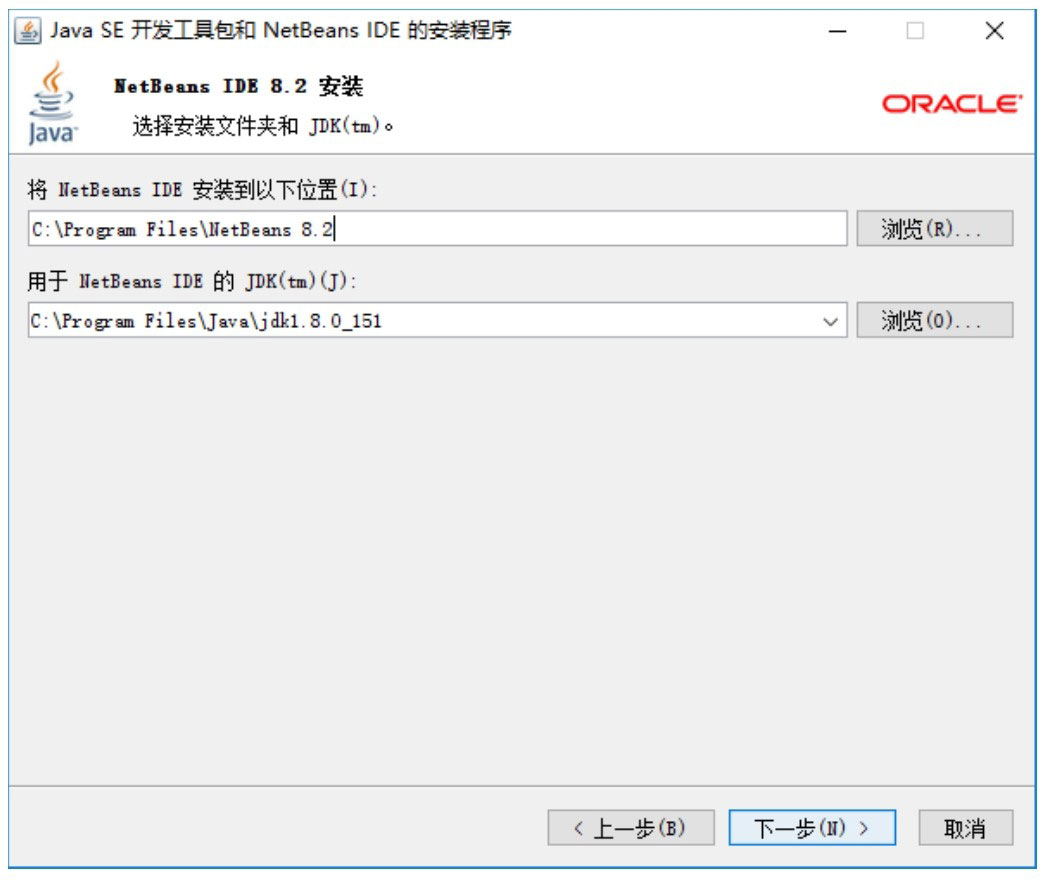The width and height of the screenshot is (1049, 880).
Task: Browse for NetBeans install folder 浏览(R)
Action: pos(935,229)
